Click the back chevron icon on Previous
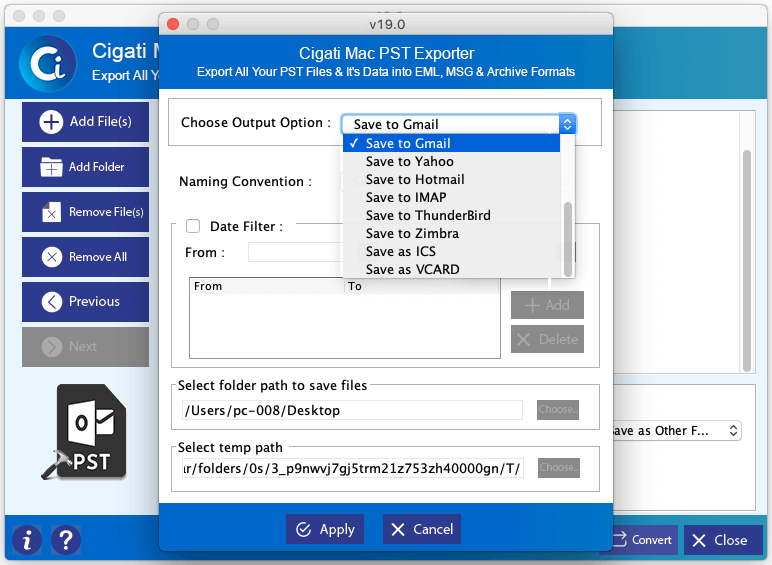The width and height of the screenshot is (772, 565). click(52, 302)
